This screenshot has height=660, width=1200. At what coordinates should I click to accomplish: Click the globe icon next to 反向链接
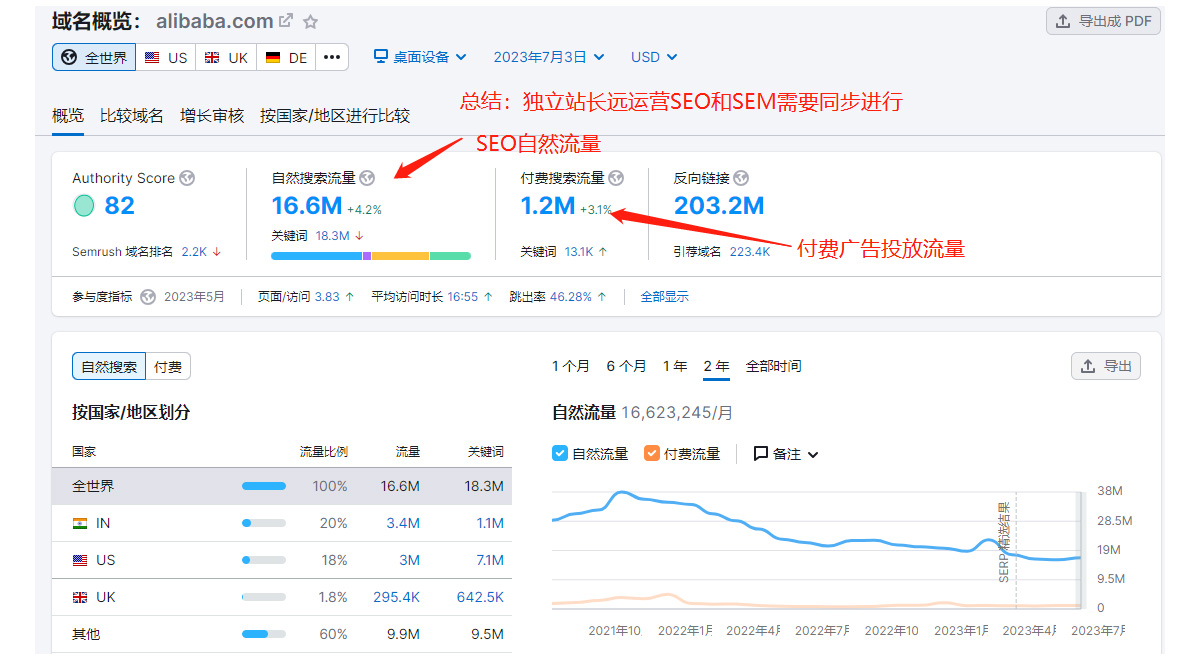point(741,178)
